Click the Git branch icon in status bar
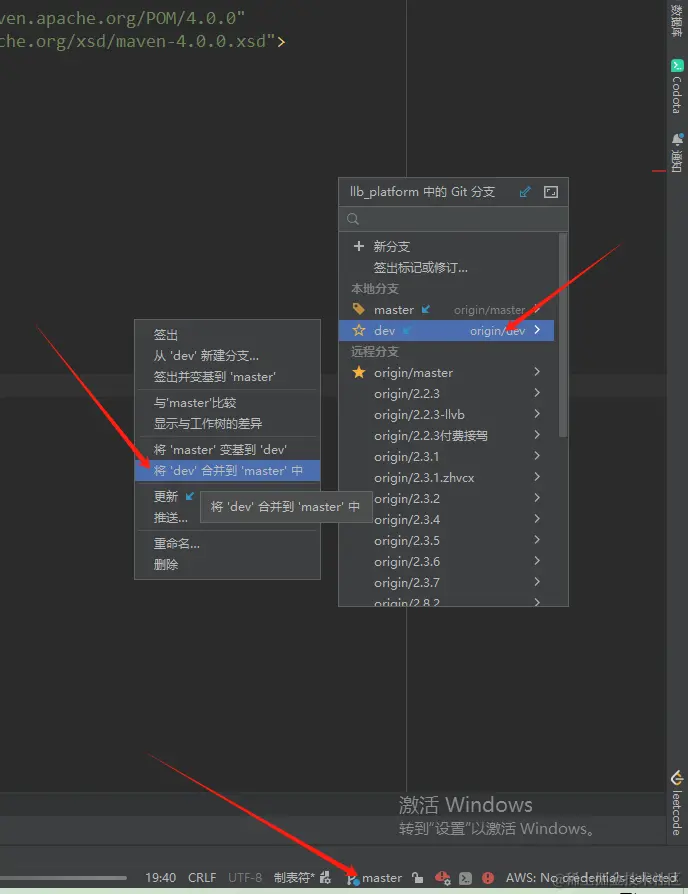The height and width of the screenshot is (894, 688). tap(352, 878)
